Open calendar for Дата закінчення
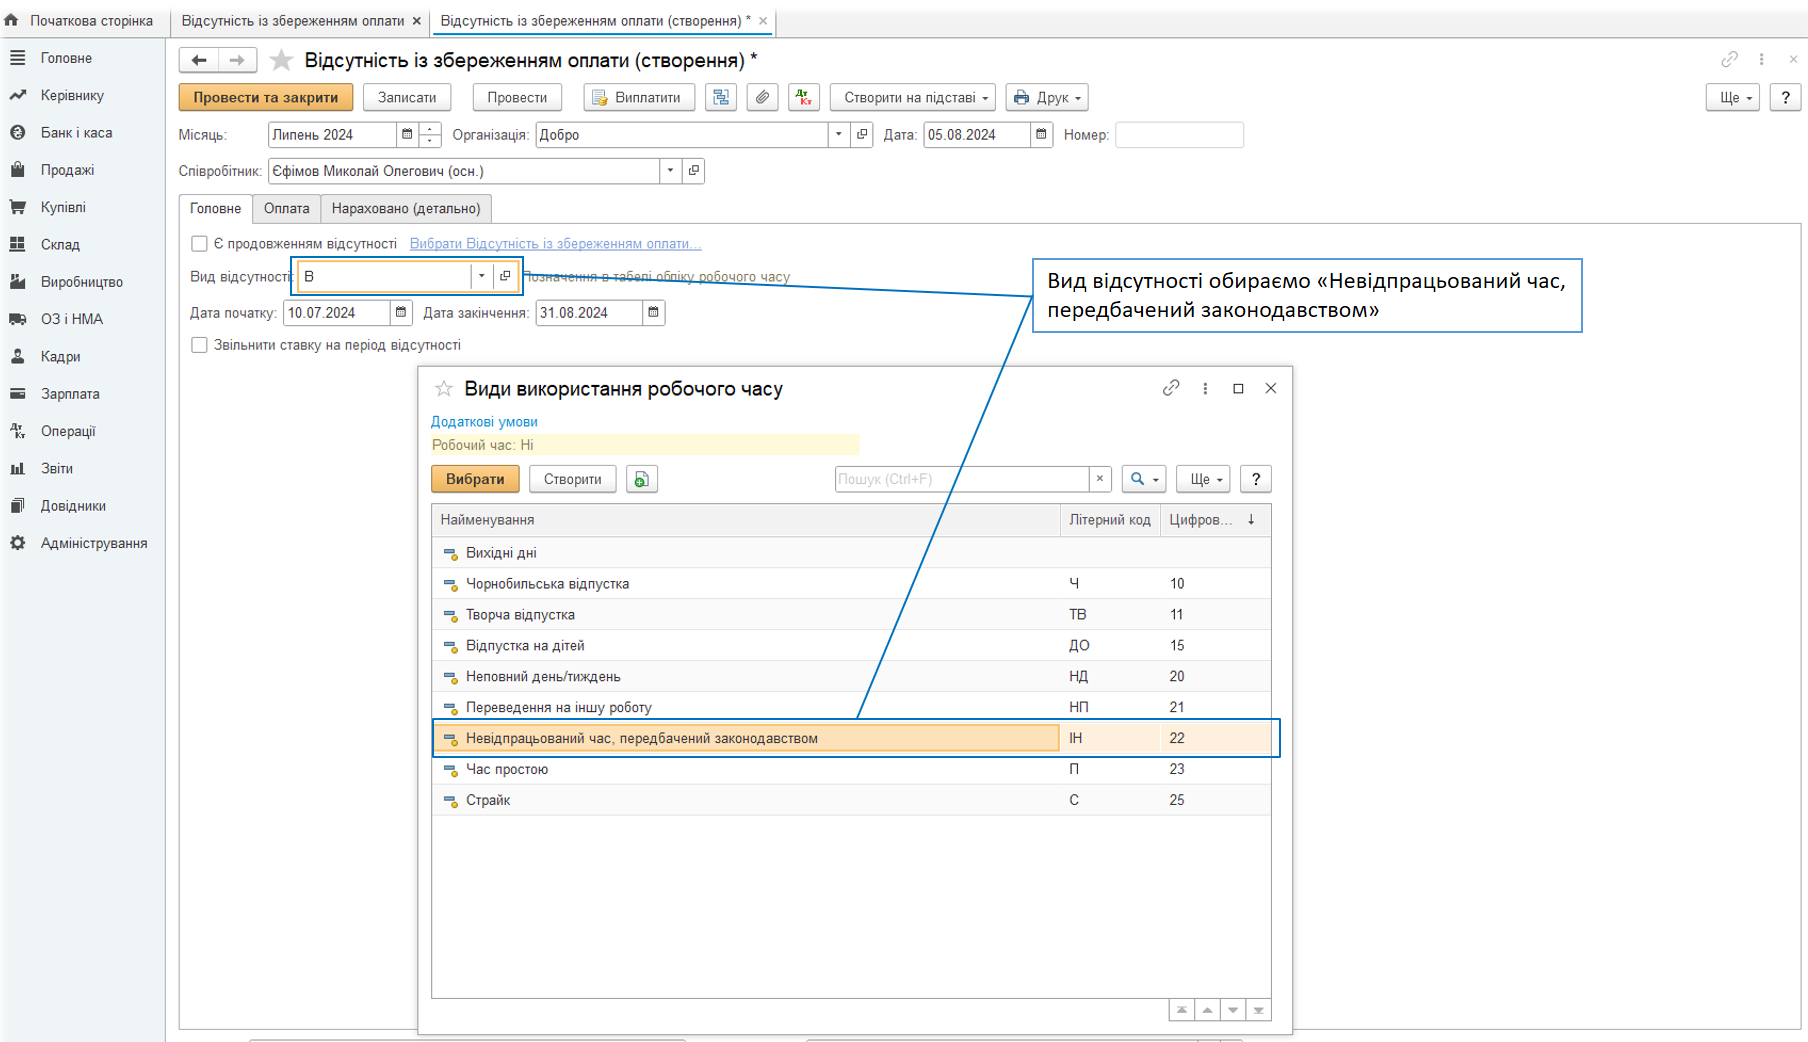This screenshot has height=1042, width=1808. [654, 312]
